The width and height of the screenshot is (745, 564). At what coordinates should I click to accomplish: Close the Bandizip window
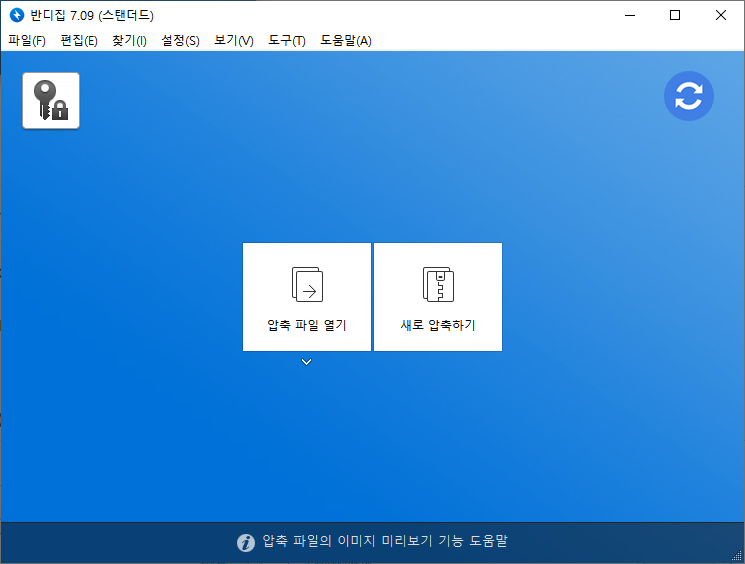(721, 15)
